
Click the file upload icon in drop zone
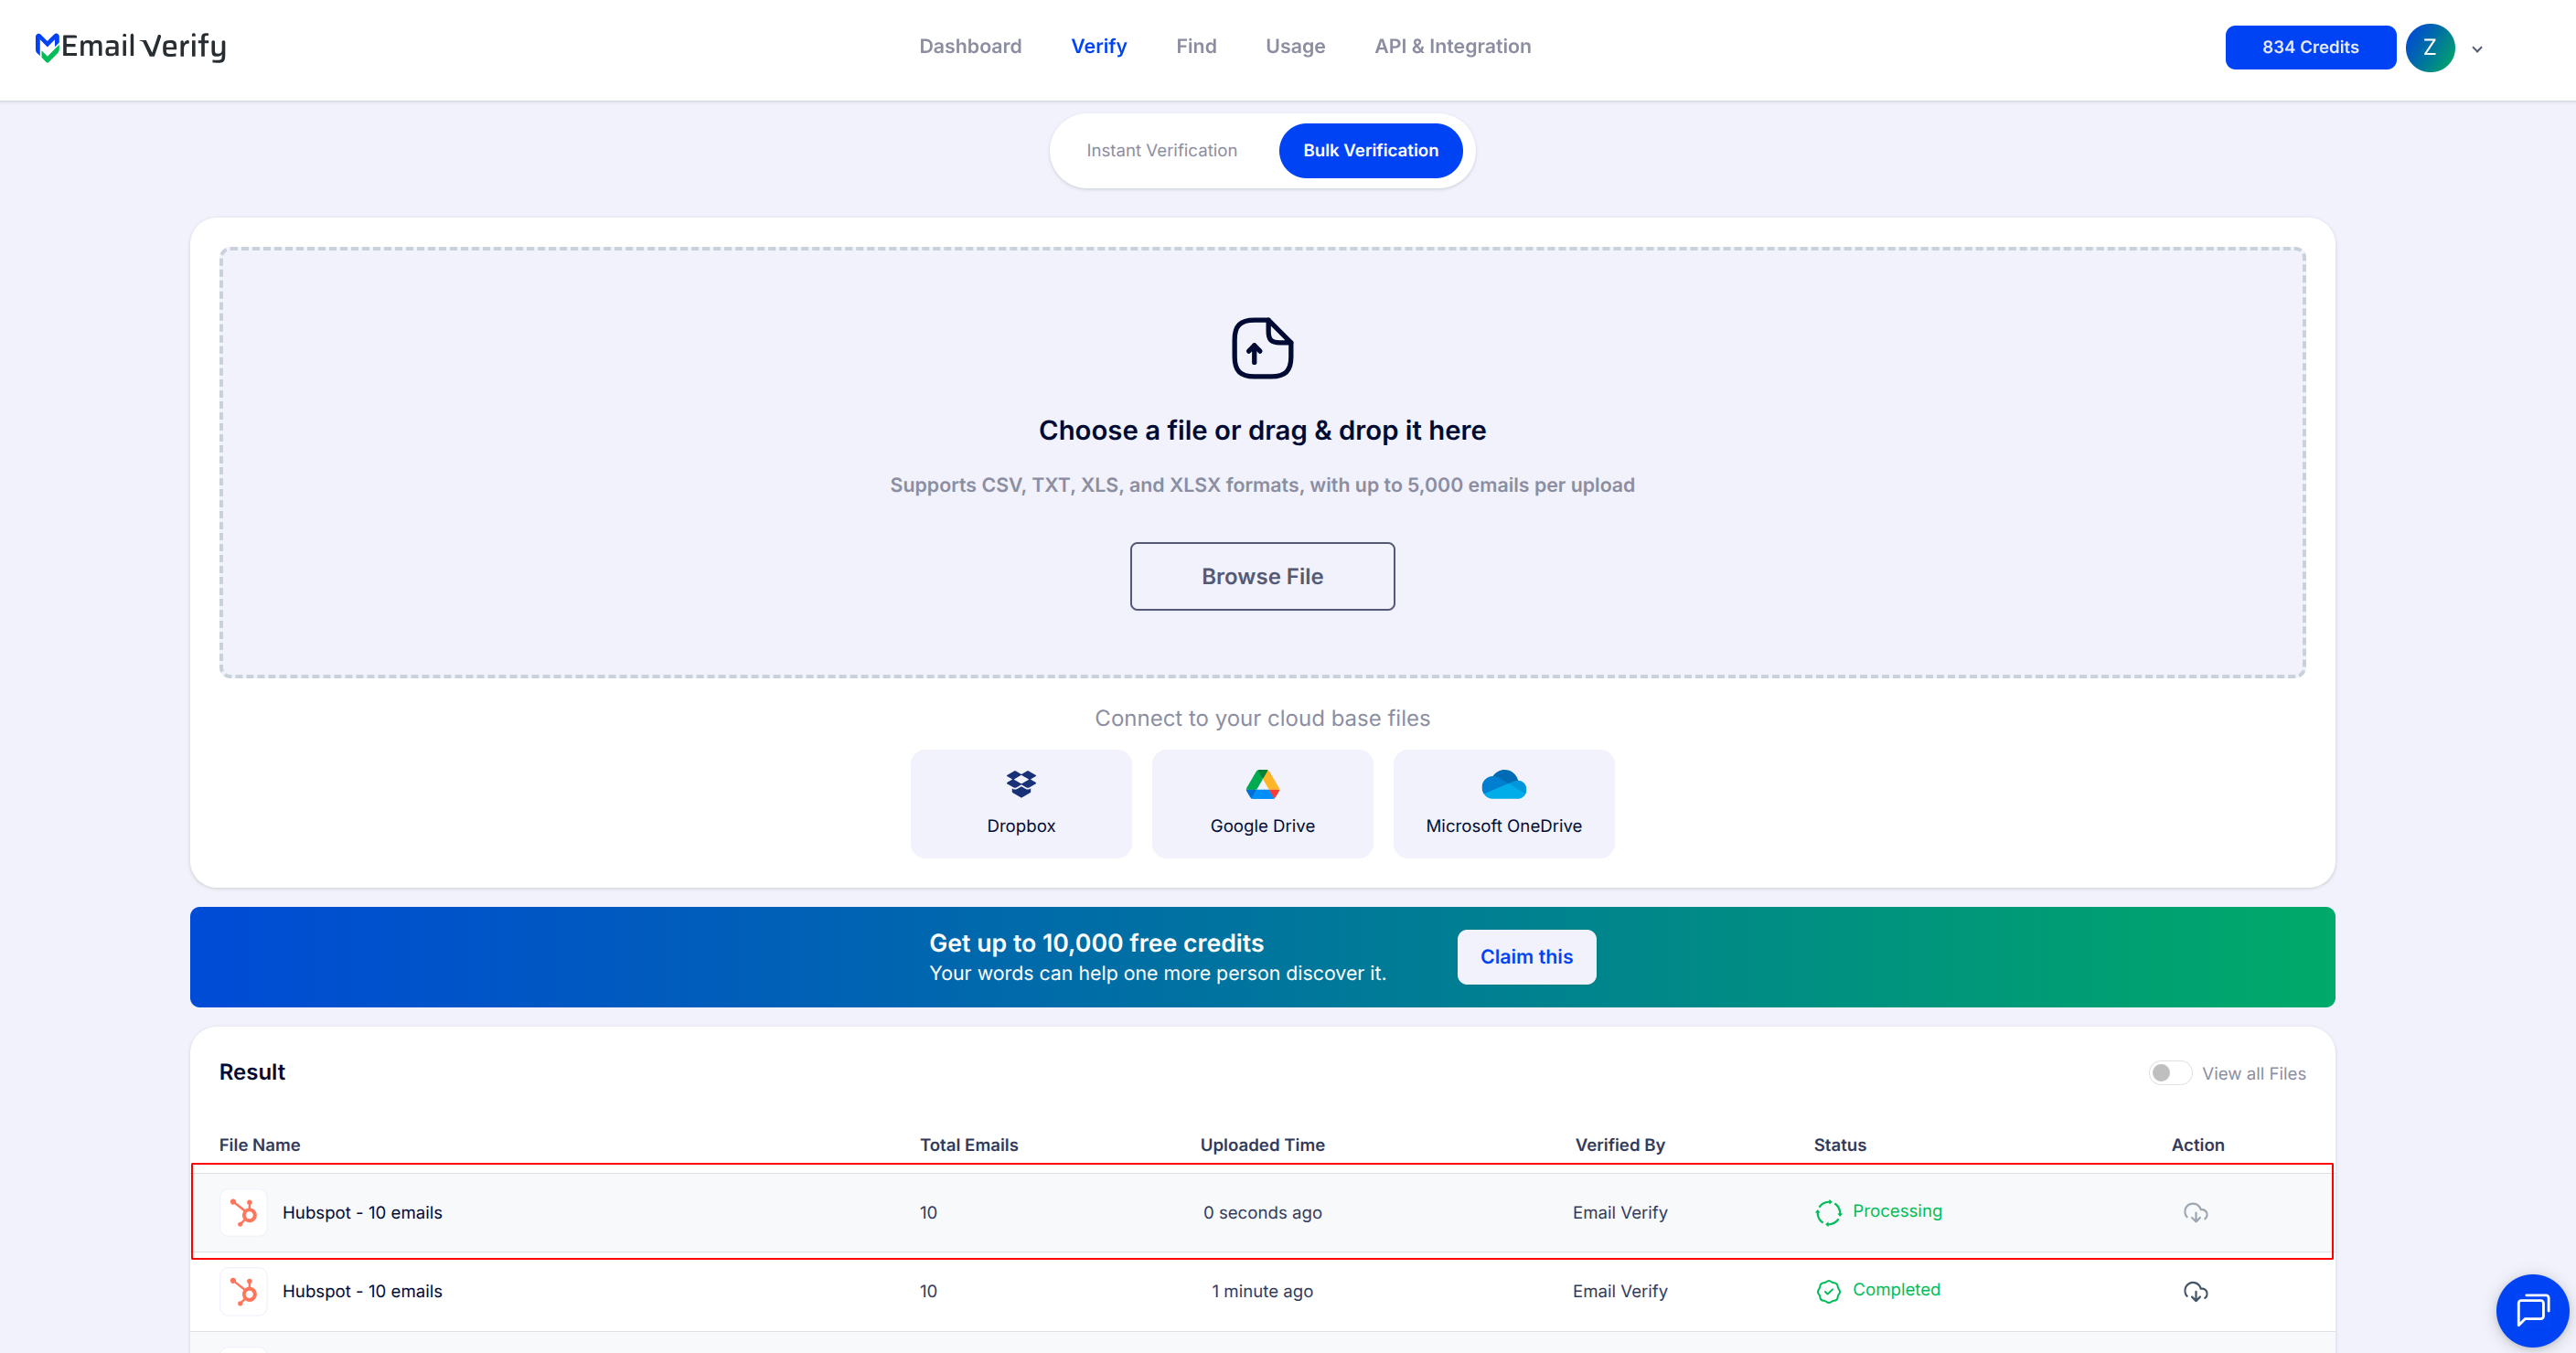pos(1262,348)
